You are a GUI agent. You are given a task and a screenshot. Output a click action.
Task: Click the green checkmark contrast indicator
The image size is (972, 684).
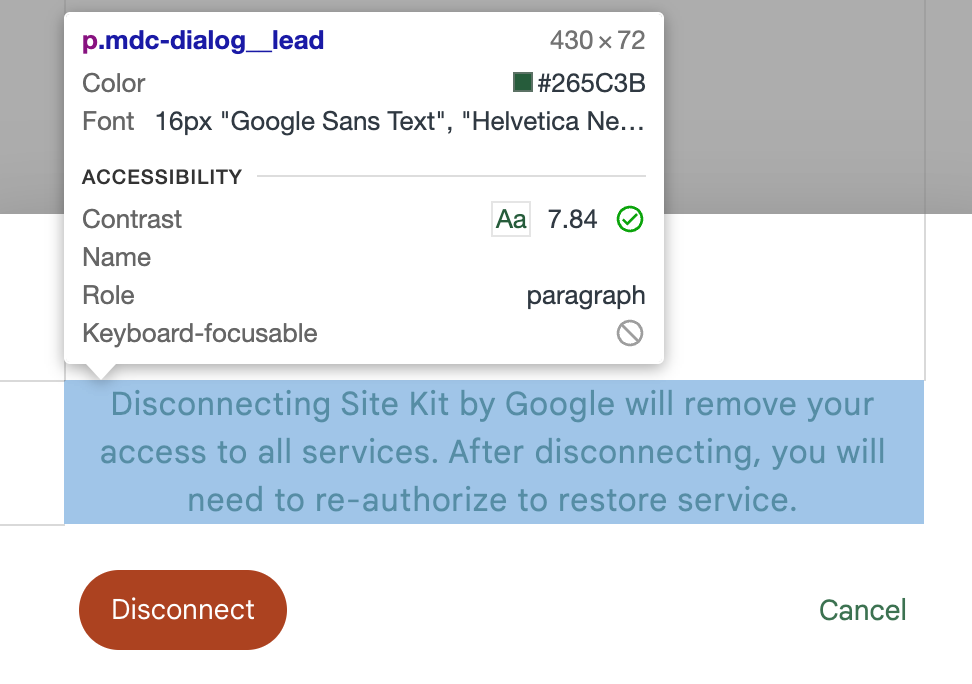630,219
